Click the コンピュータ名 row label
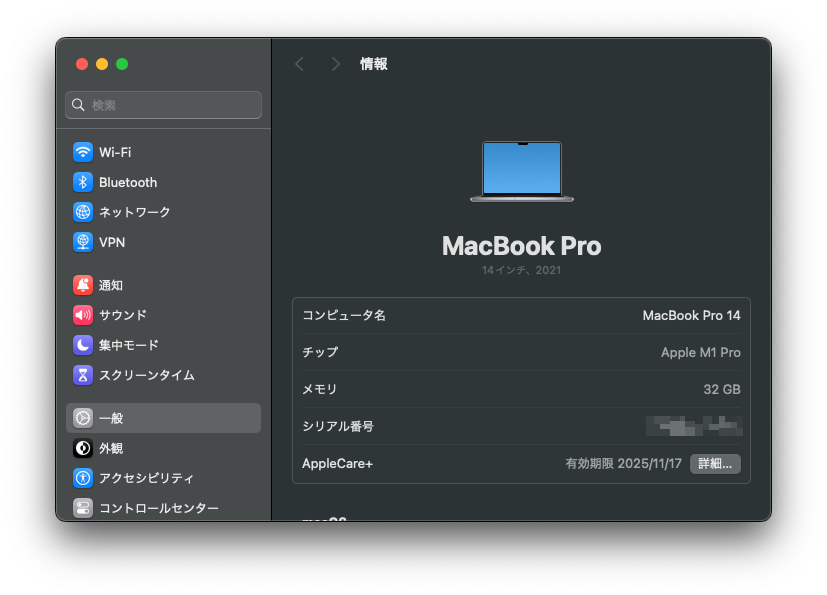The height and width of the screenshot is (595, 827). [x=344, y=315]
